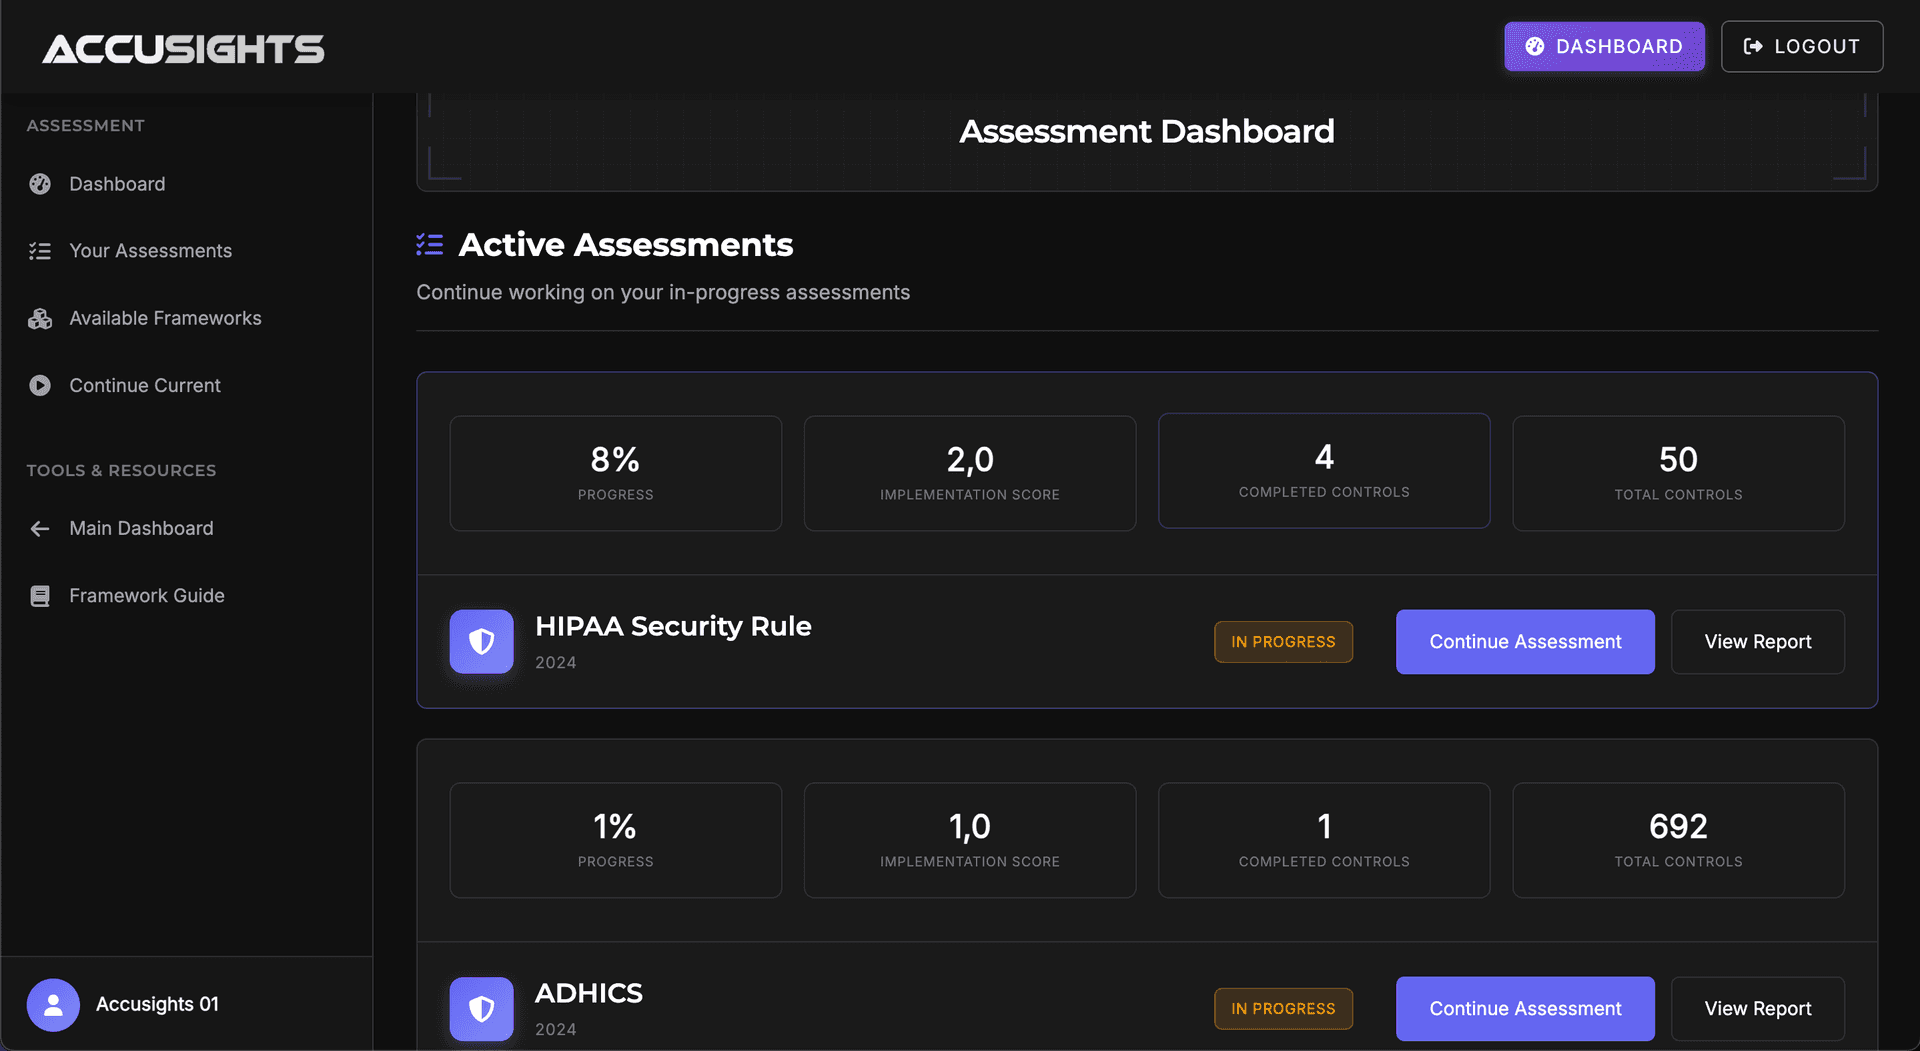Click Continue Assessment for HIPAA Security Rule

(1524, 641)
